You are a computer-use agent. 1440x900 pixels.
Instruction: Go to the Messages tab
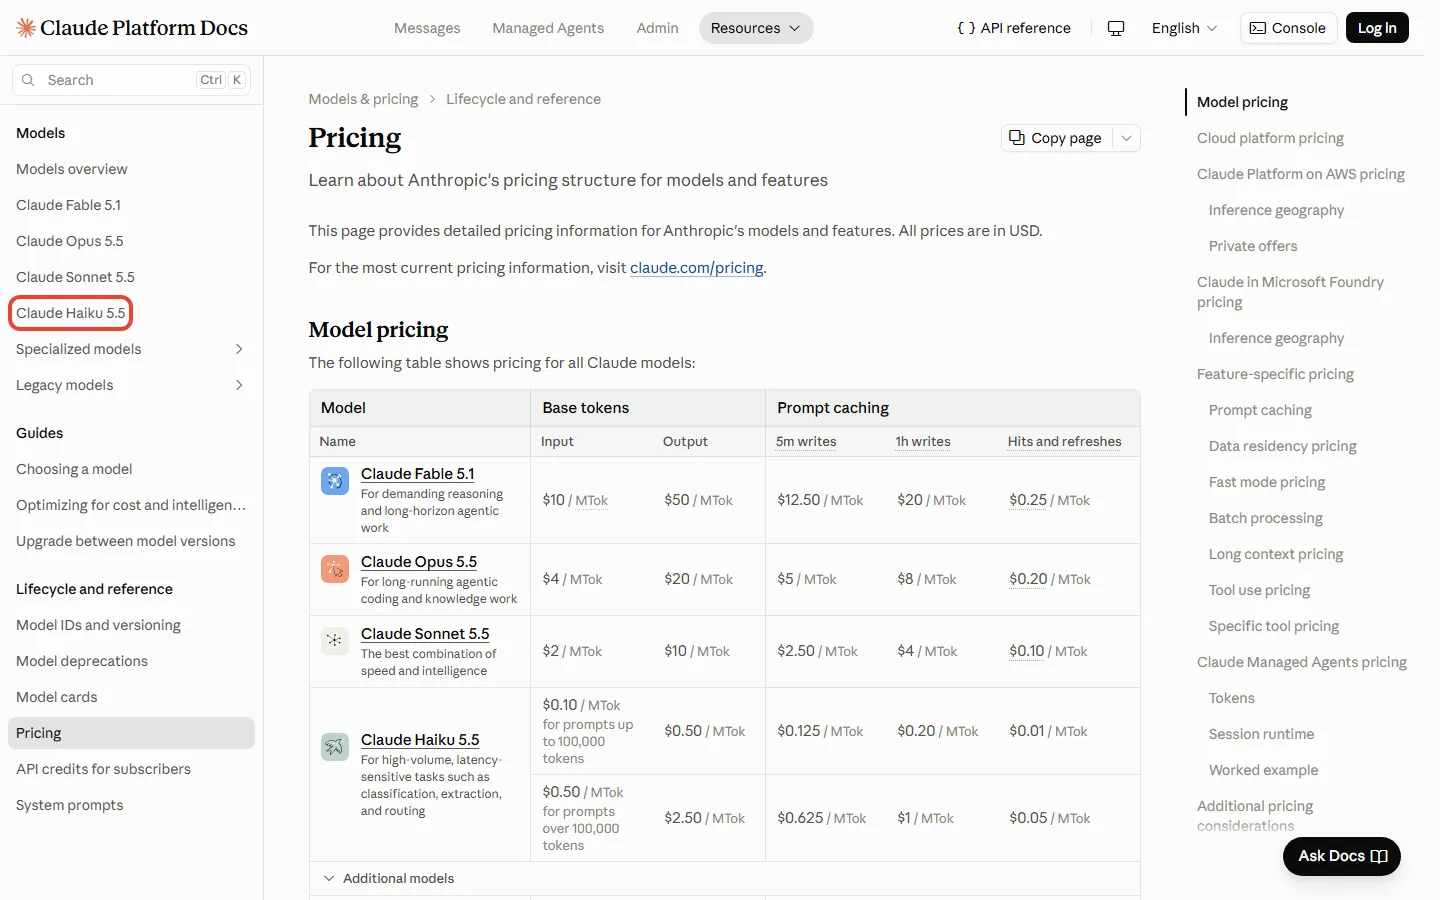click(x=427, y=28)
